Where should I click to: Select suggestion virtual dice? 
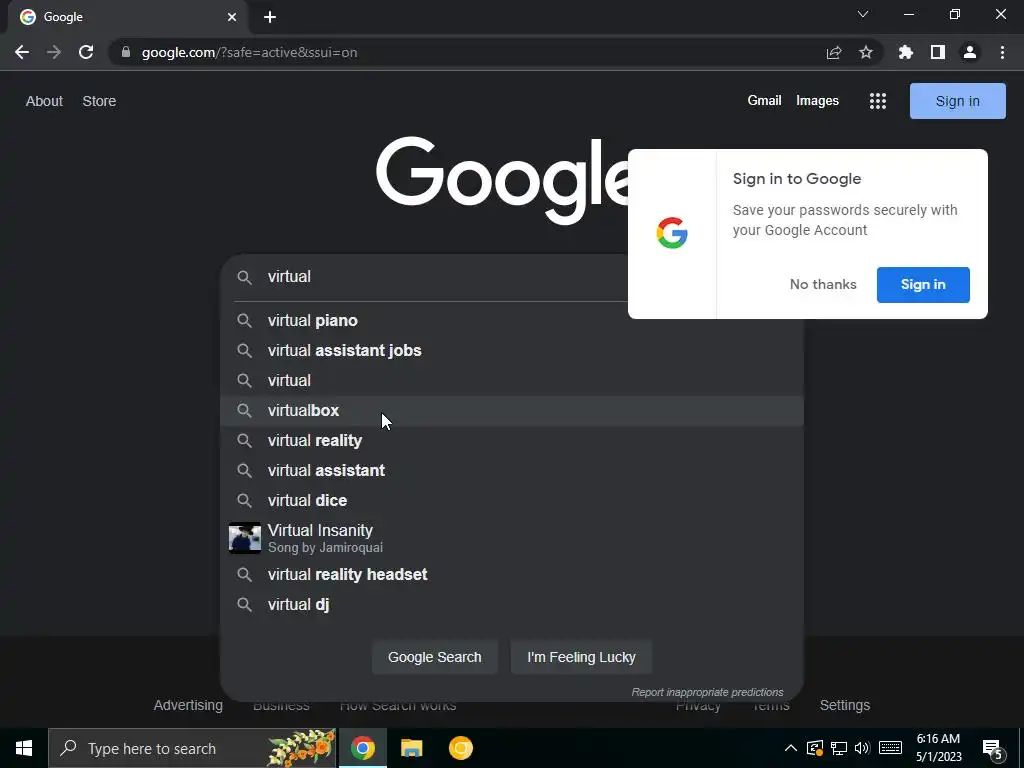(512, 501)
